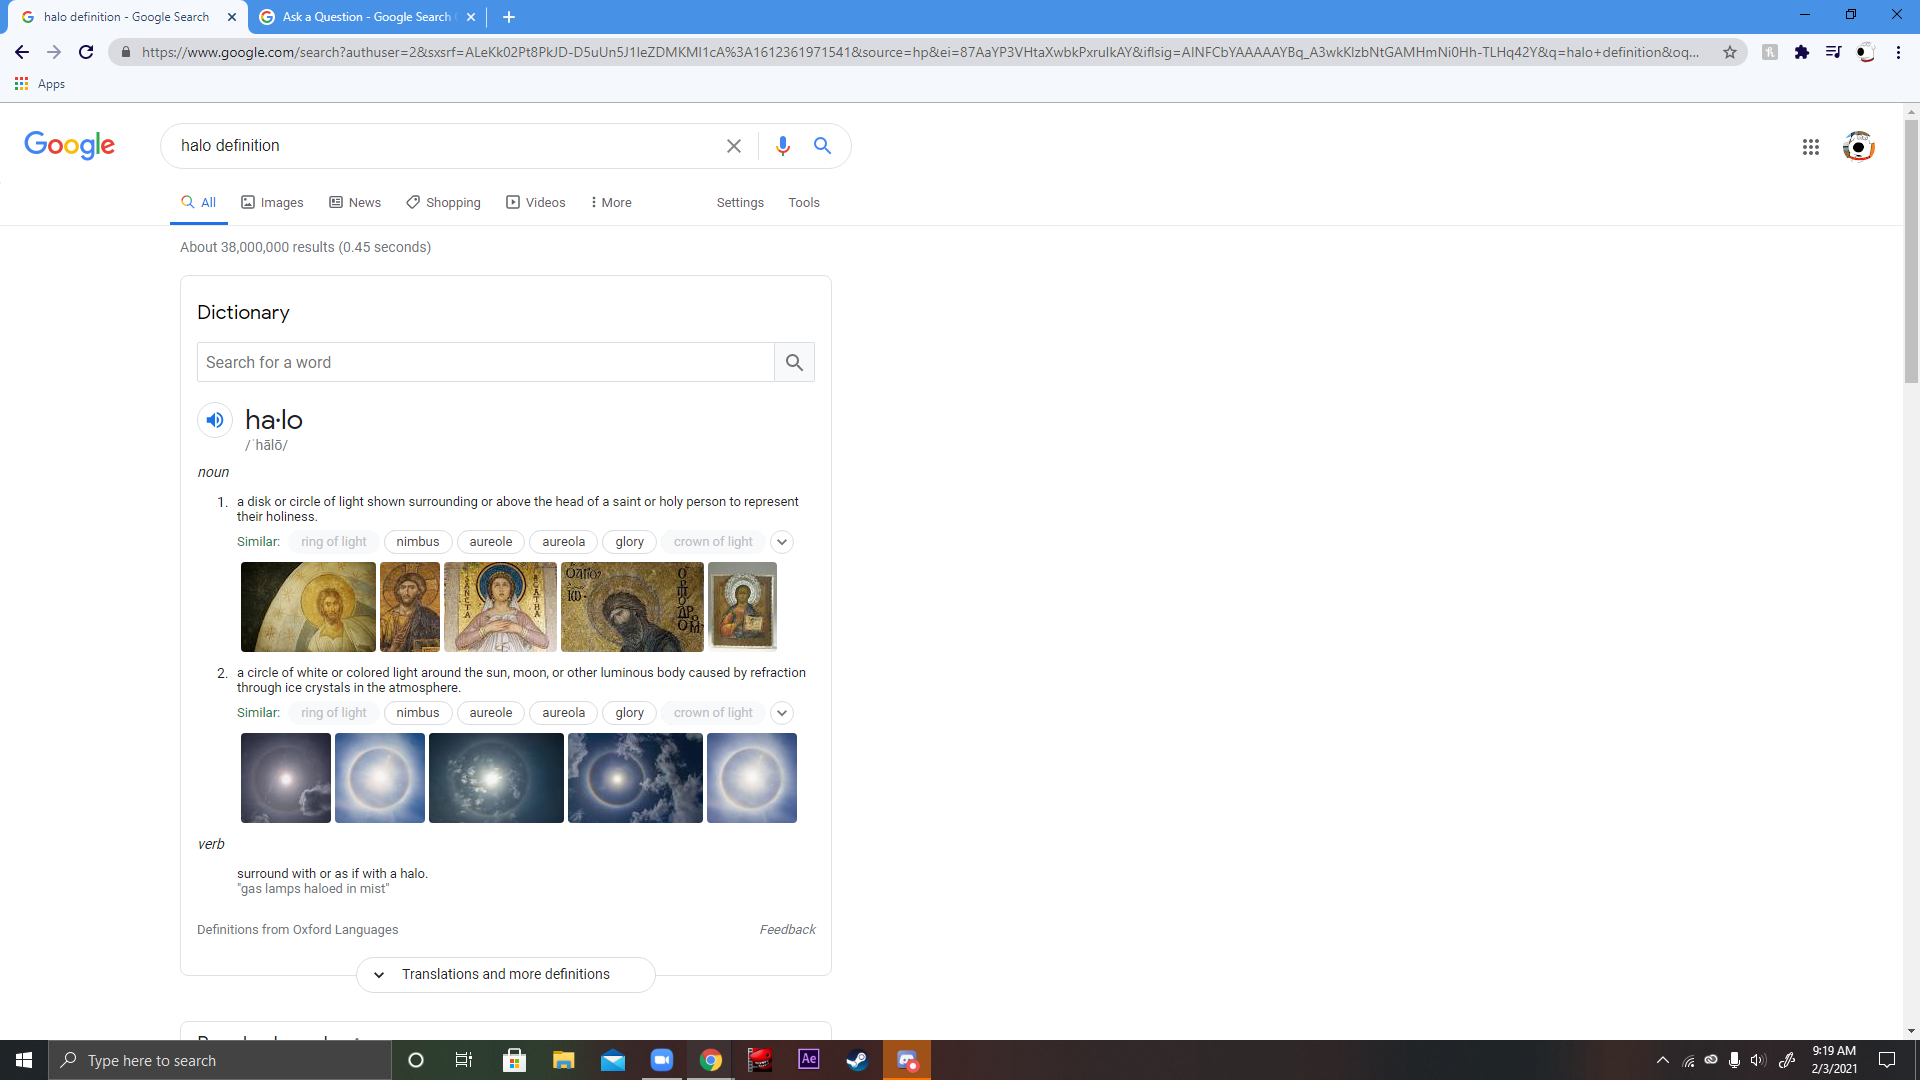The height and width of the screenshot is (1080, 1920).
Task: Open Steam from the taskbar
Action: tap(857, 1060)
